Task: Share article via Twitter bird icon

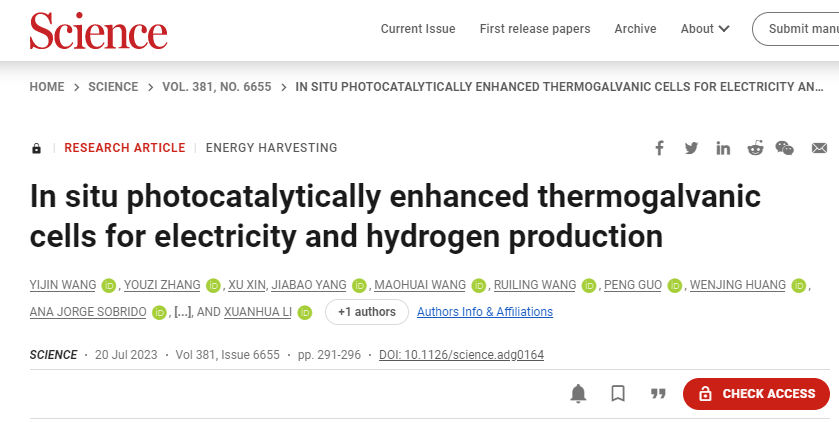Action: click(691, 148)
